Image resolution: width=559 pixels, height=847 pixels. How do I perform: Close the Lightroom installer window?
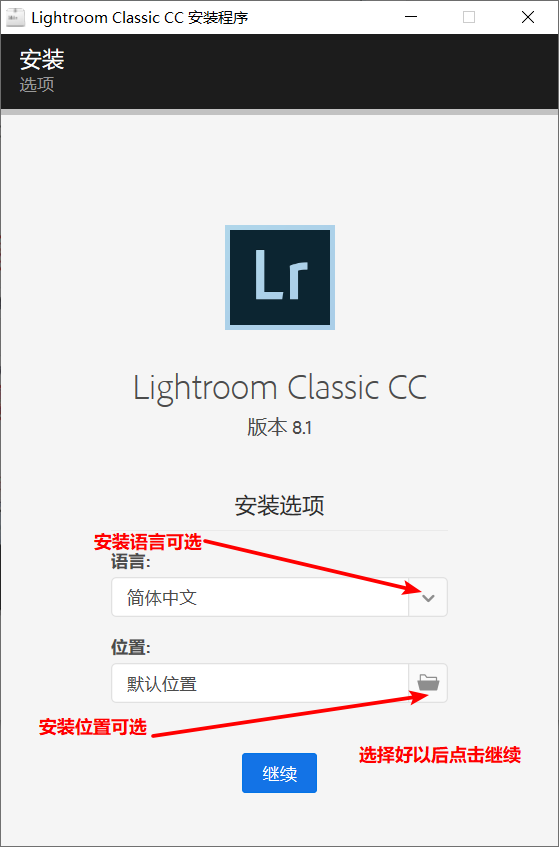(x=528, y=17)
